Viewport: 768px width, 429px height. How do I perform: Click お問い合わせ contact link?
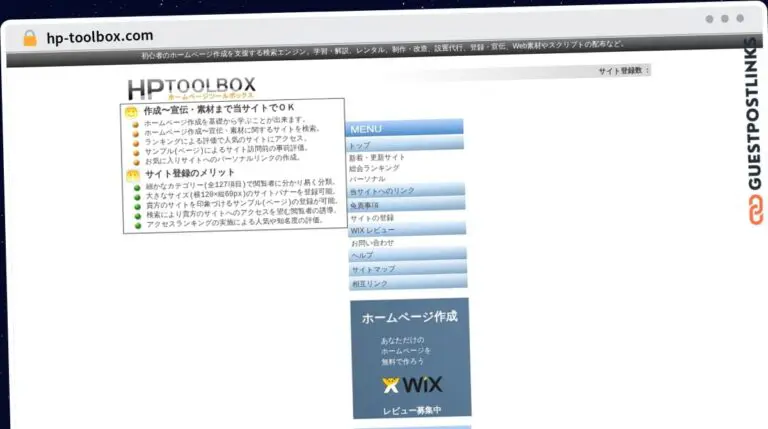coord(373,243)
